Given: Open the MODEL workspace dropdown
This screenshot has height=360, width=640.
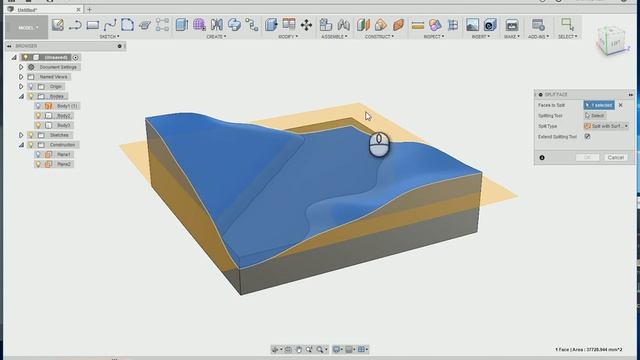Looking at the screenshot, I should click(27, 28).
